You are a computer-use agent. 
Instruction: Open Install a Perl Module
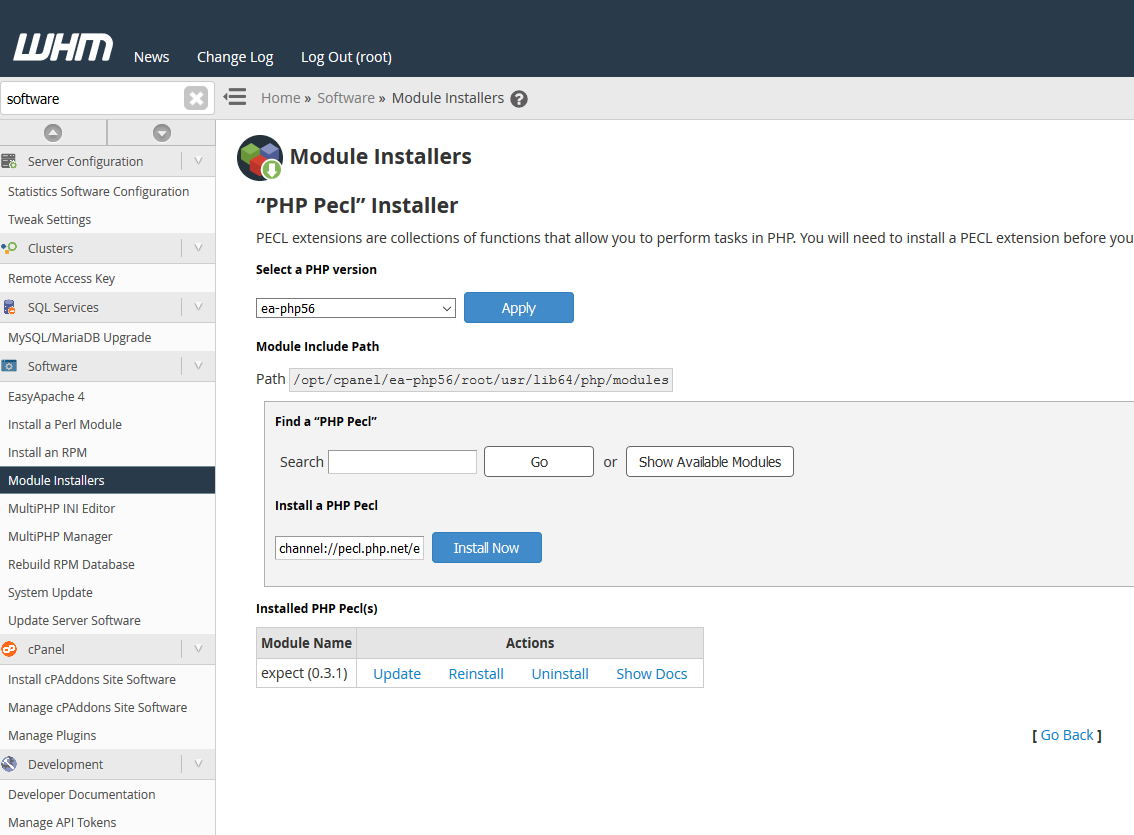(x=64, y=424)
